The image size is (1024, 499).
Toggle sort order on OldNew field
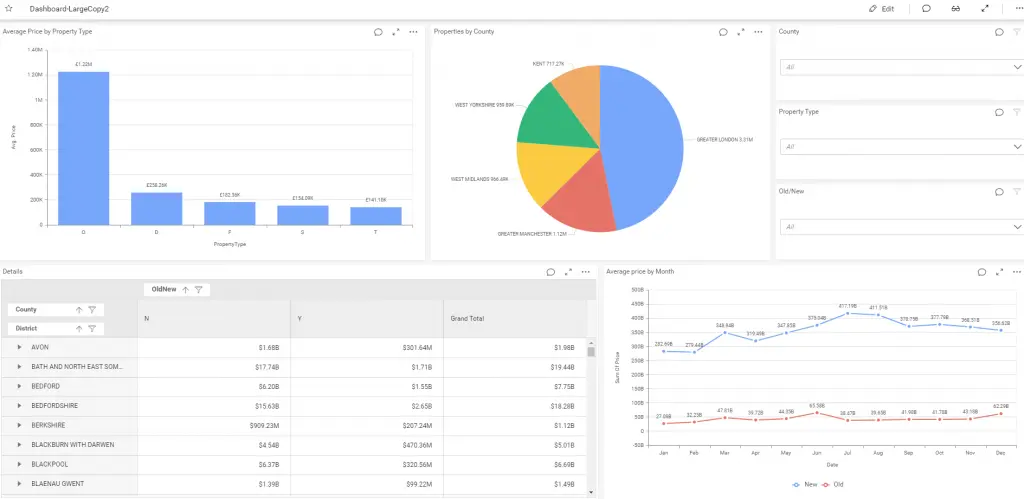pyautogui.click(x=185, y=290)
